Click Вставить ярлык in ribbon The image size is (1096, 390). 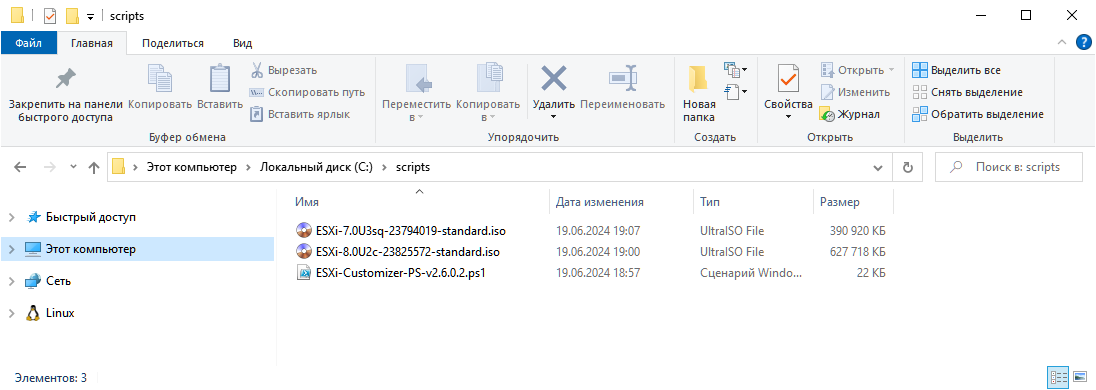(300, 114)
